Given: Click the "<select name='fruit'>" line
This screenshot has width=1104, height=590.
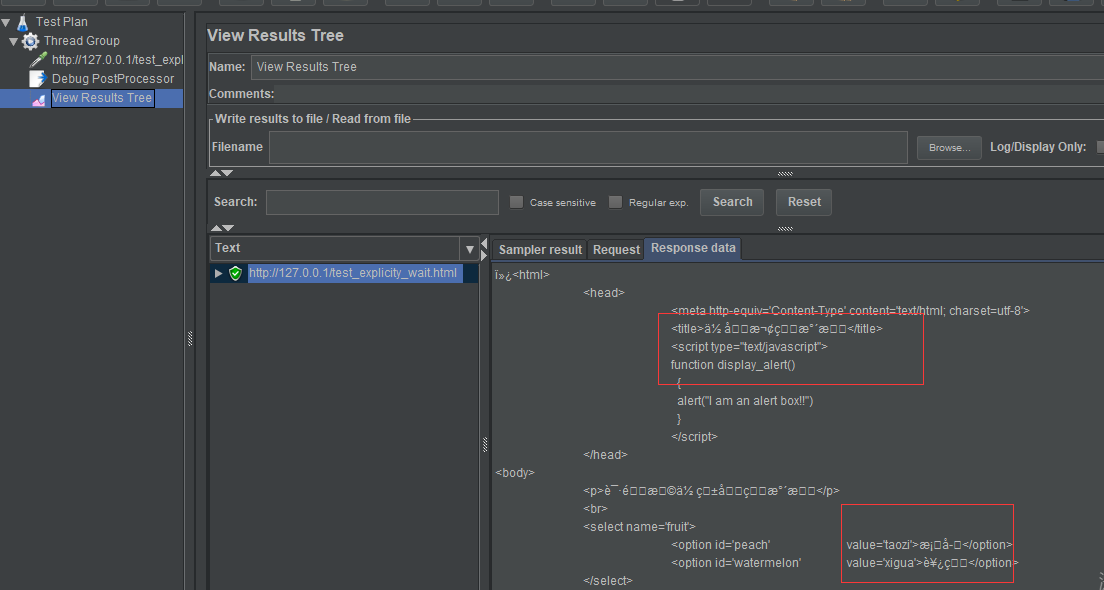Looking at the screenshot, I should (639, 527).
